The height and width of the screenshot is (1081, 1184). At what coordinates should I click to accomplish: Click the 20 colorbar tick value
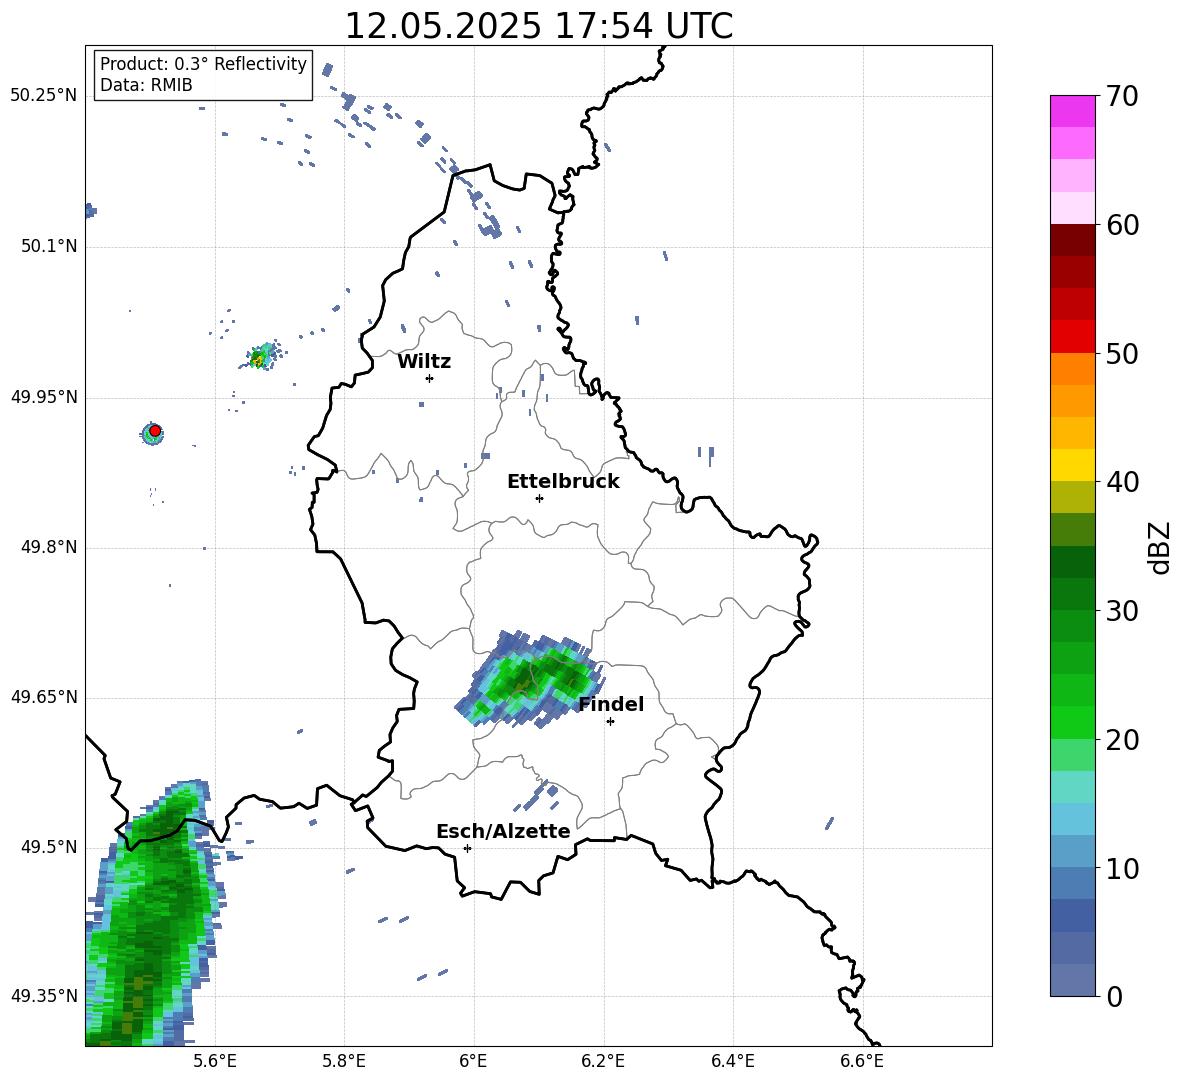click(1122, 740)
